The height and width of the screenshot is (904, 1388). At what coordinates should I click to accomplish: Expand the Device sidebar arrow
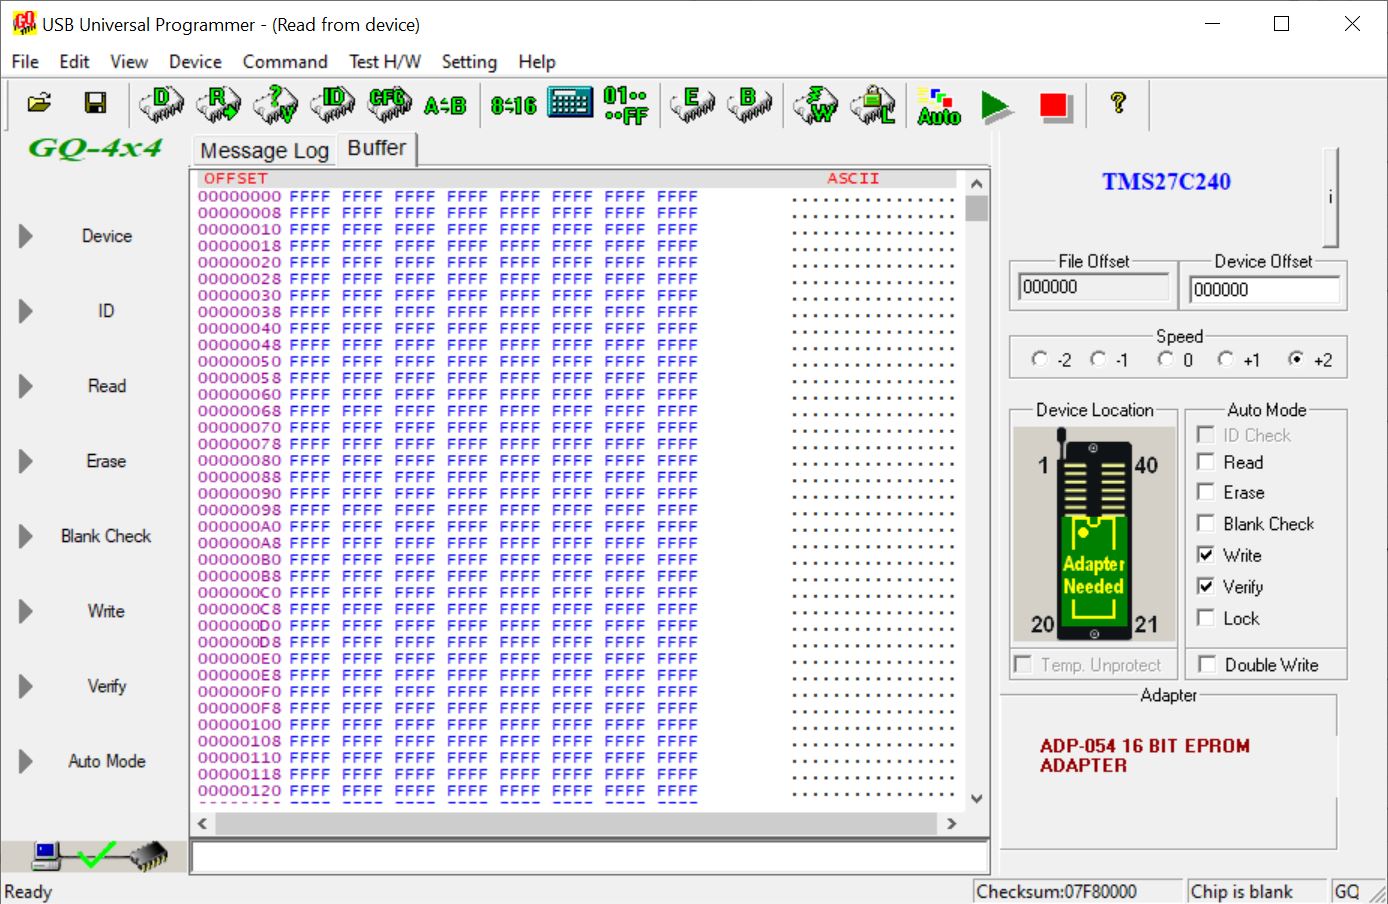[x=25, y=236]
